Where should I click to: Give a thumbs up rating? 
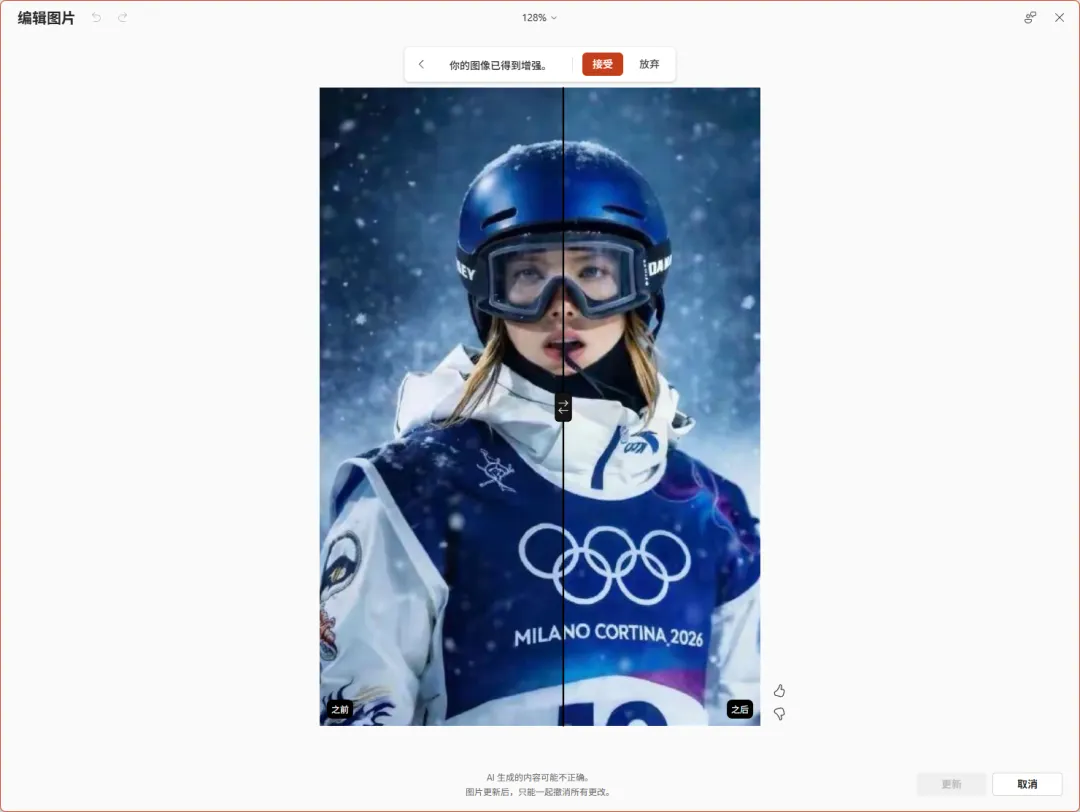click(779, 691)
